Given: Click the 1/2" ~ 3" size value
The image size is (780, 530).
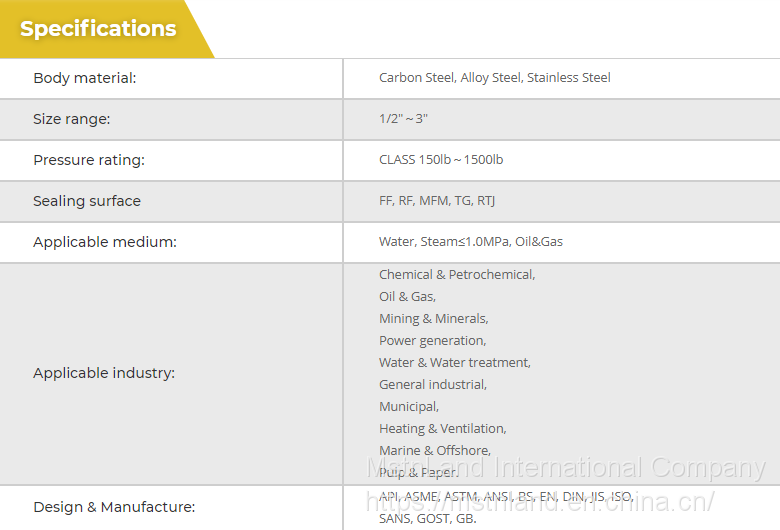Looking at the screenshot, I should [403, 119].
